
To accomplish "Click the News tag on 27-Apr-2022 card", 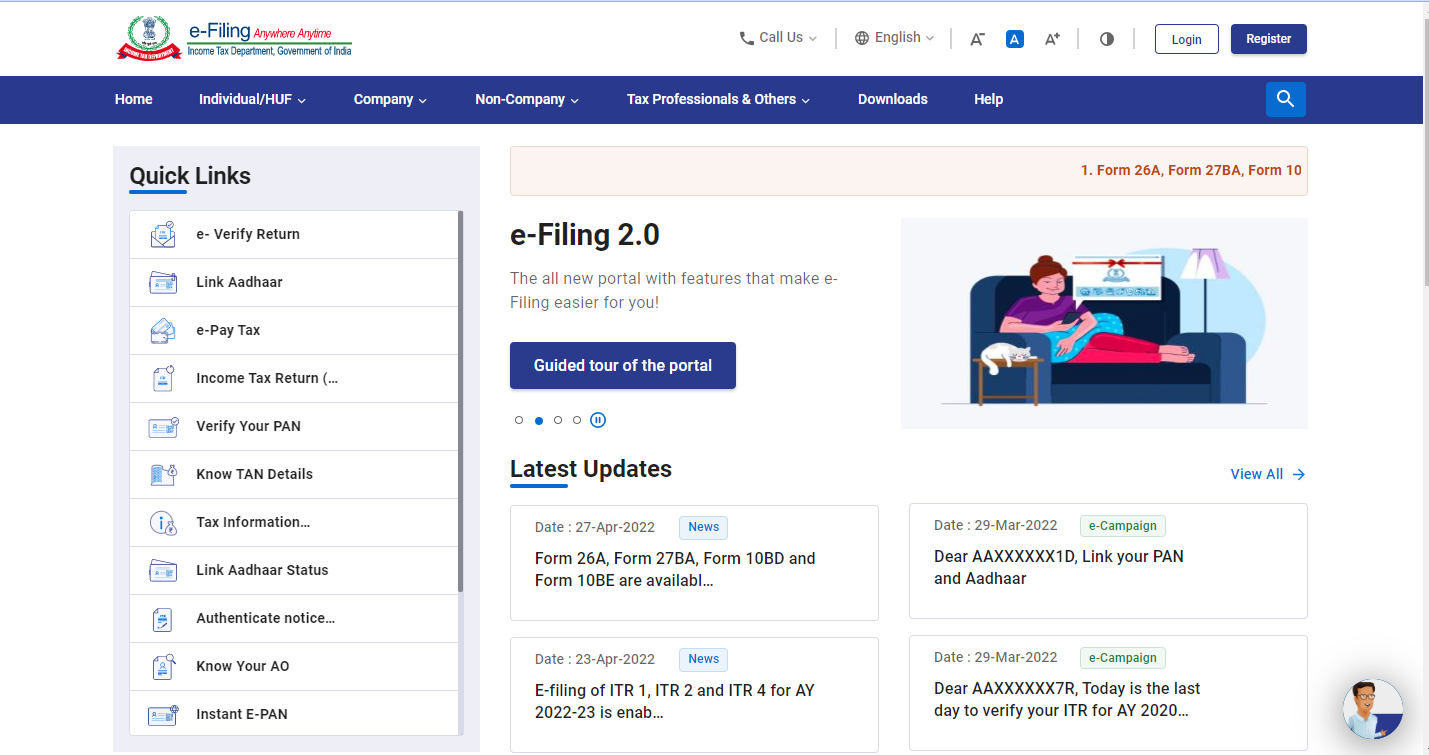I will tap(704, 527).
